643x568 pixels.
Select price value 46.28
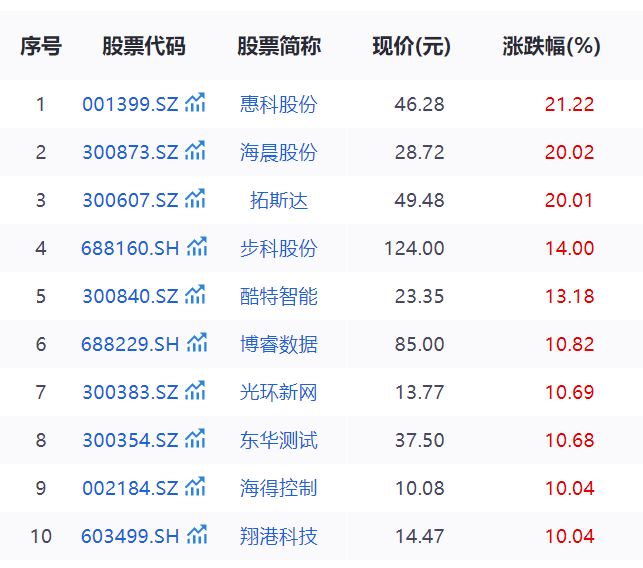coord(420,104)
